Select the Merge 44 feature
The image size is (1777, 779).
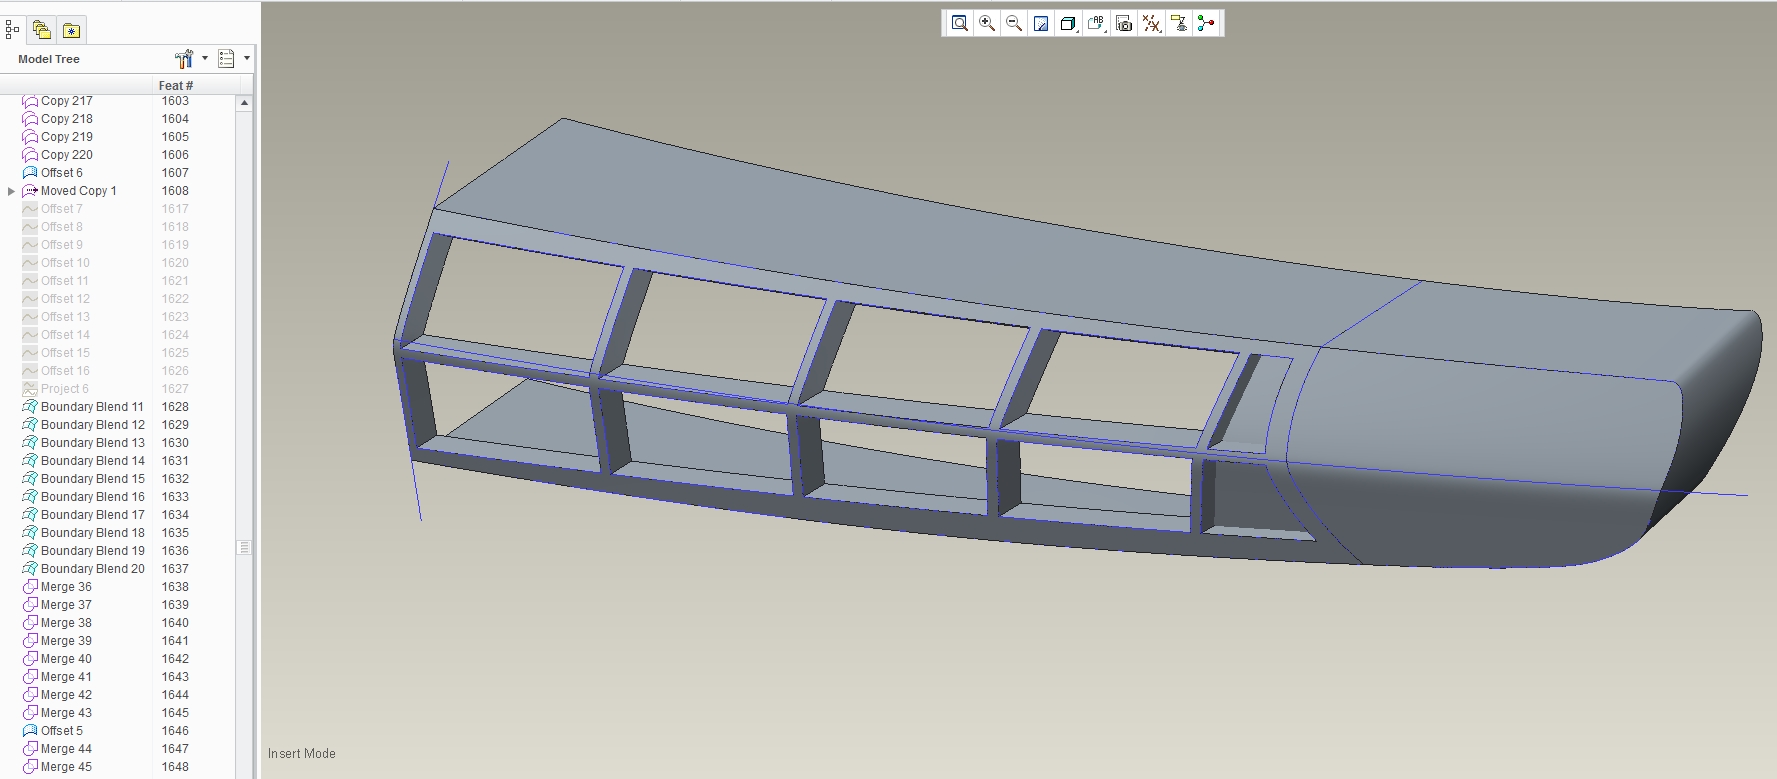[66, 749]
